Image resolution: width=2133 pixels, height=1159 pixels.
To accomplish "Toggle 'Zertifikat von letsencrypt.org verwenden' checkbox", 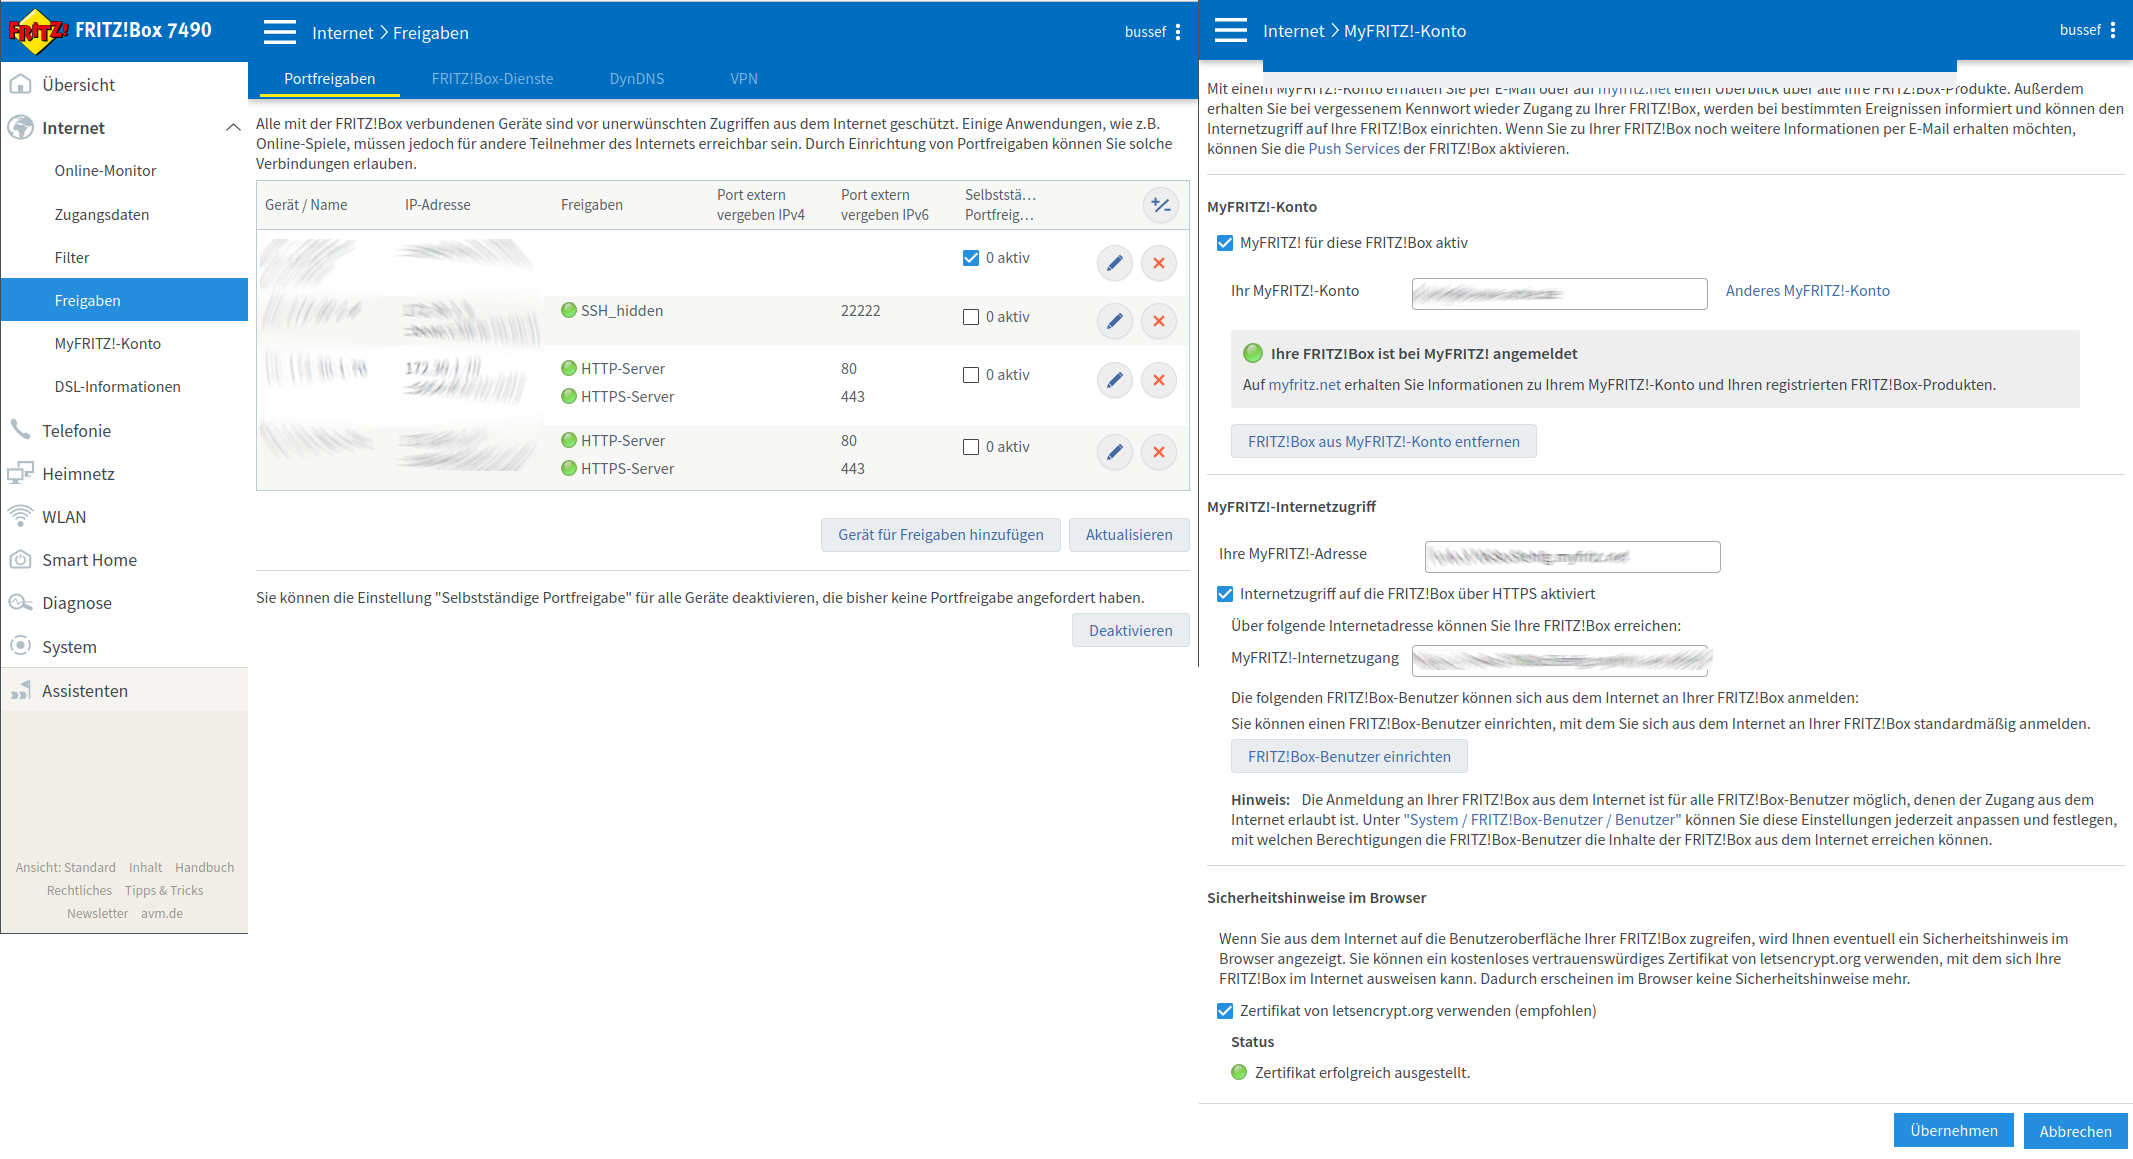I will [x=1225, y=1011].
